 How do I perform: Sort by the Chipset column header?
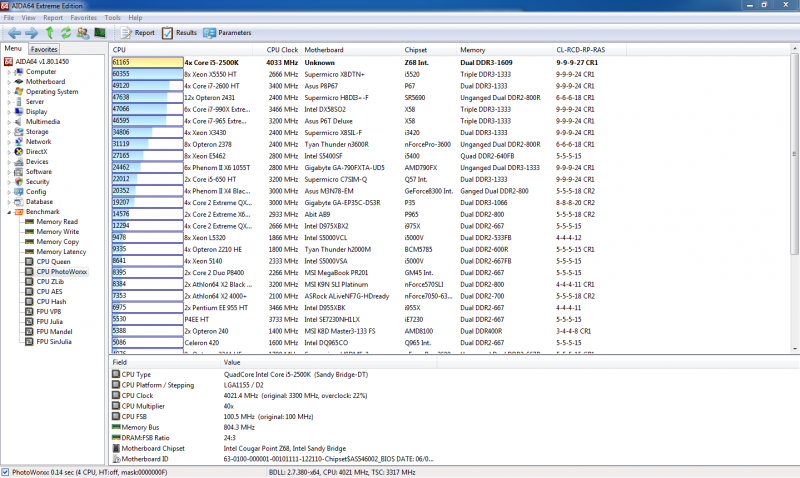(x=429, y=50)
